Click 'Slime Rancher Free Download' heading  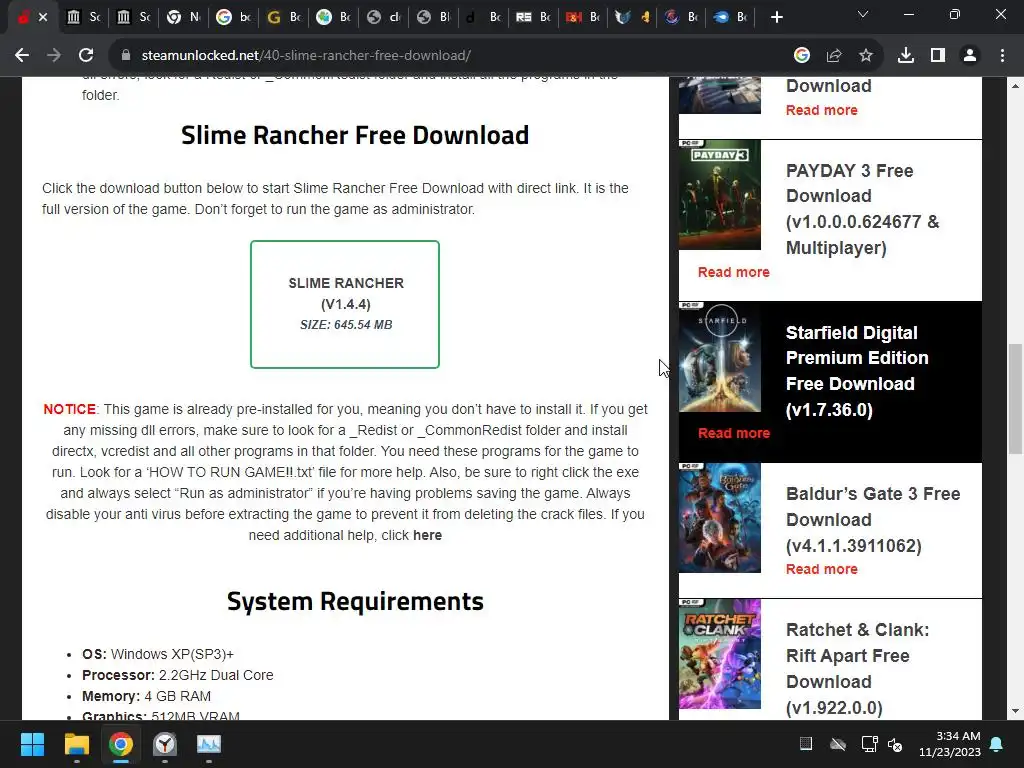point(355,135)
